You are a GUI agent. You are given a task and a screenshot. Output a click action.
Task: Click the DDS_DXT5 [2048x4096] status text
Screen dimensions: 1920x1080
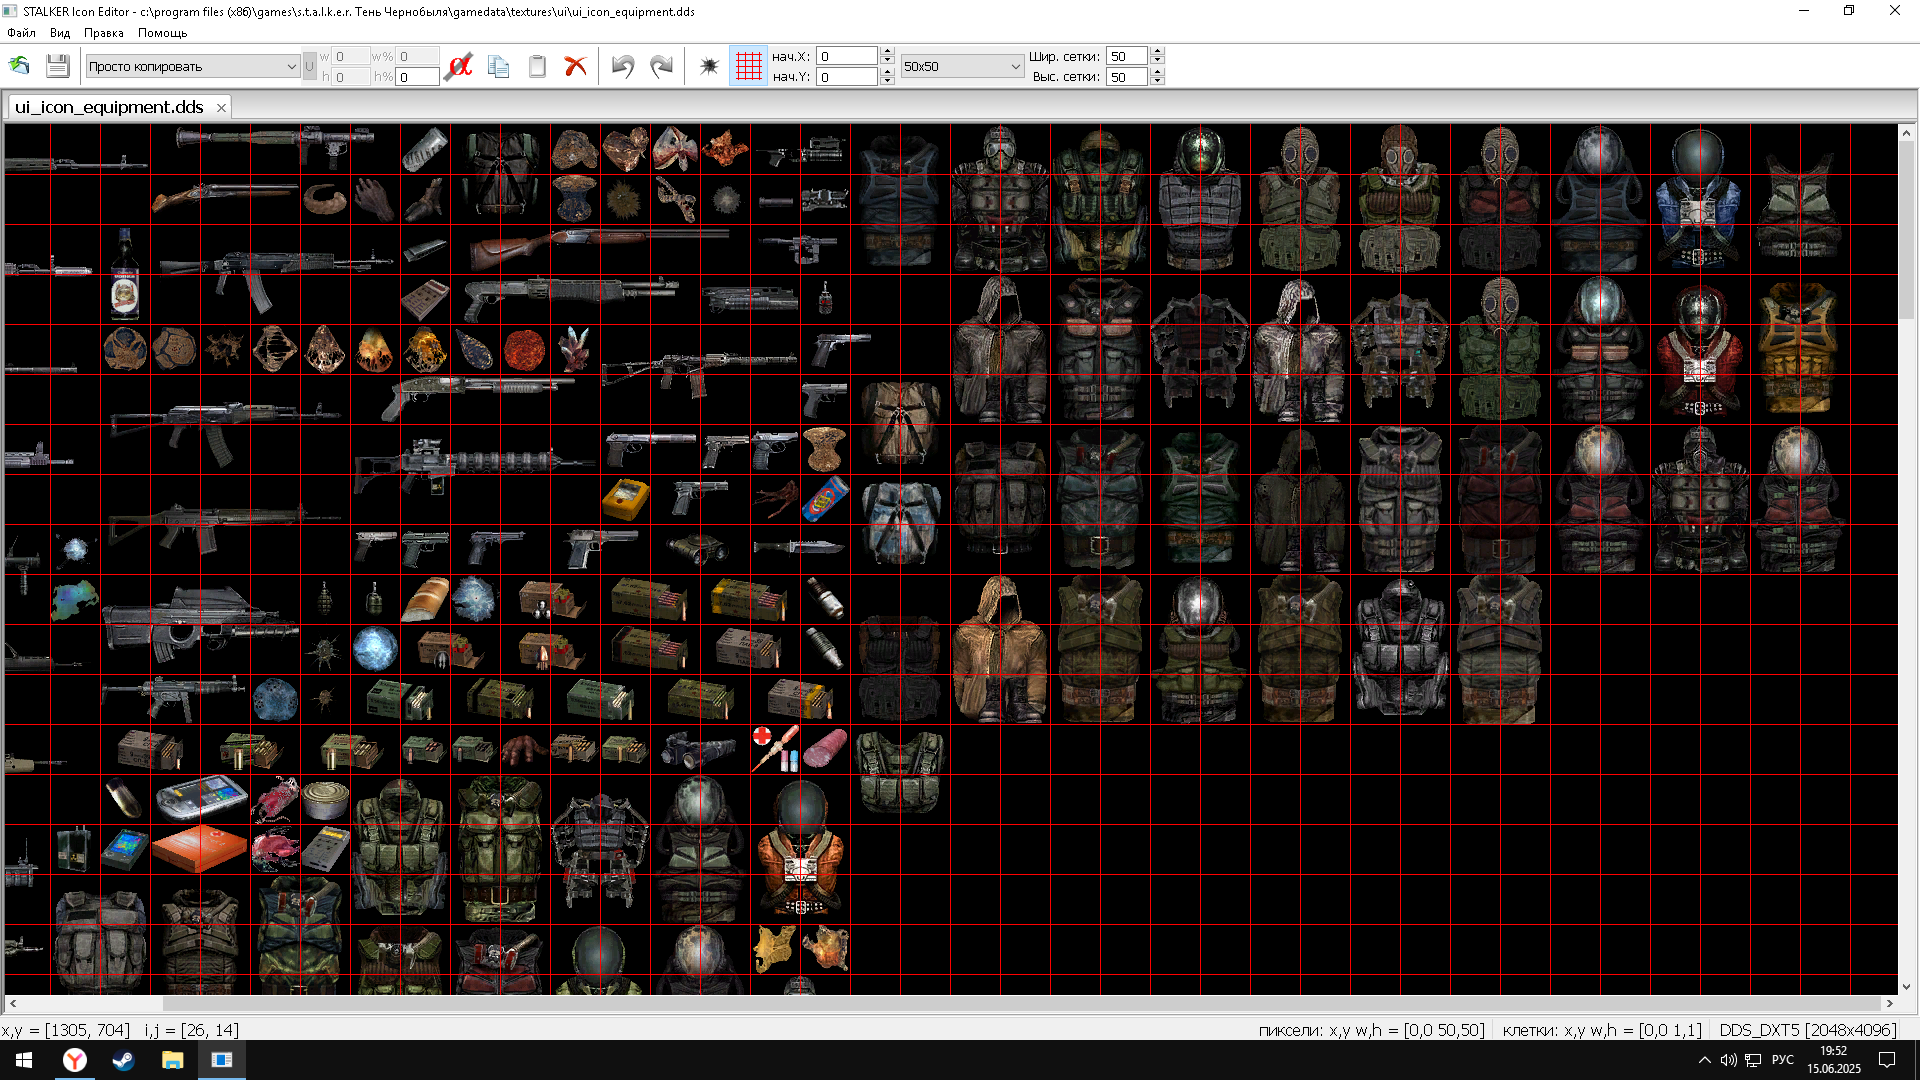point(1808,1030)
